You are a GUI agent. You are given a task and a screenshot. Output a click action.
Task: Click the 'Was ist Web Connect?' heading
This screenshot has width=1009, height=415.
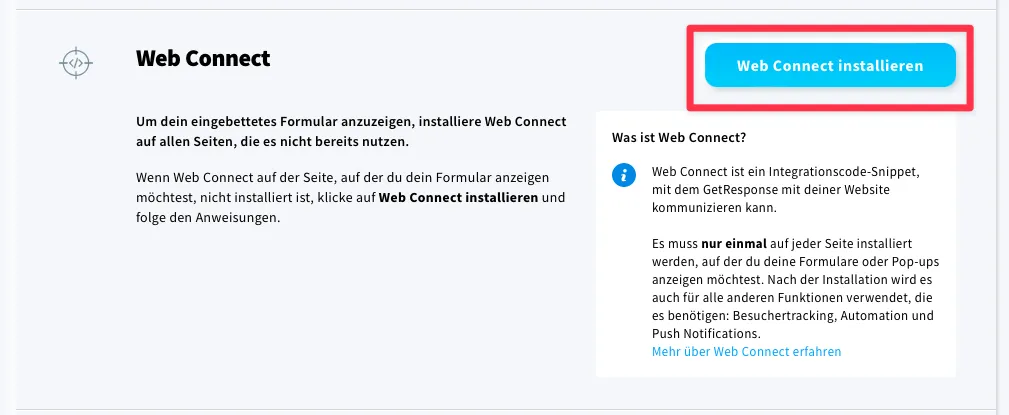[679, 138]
